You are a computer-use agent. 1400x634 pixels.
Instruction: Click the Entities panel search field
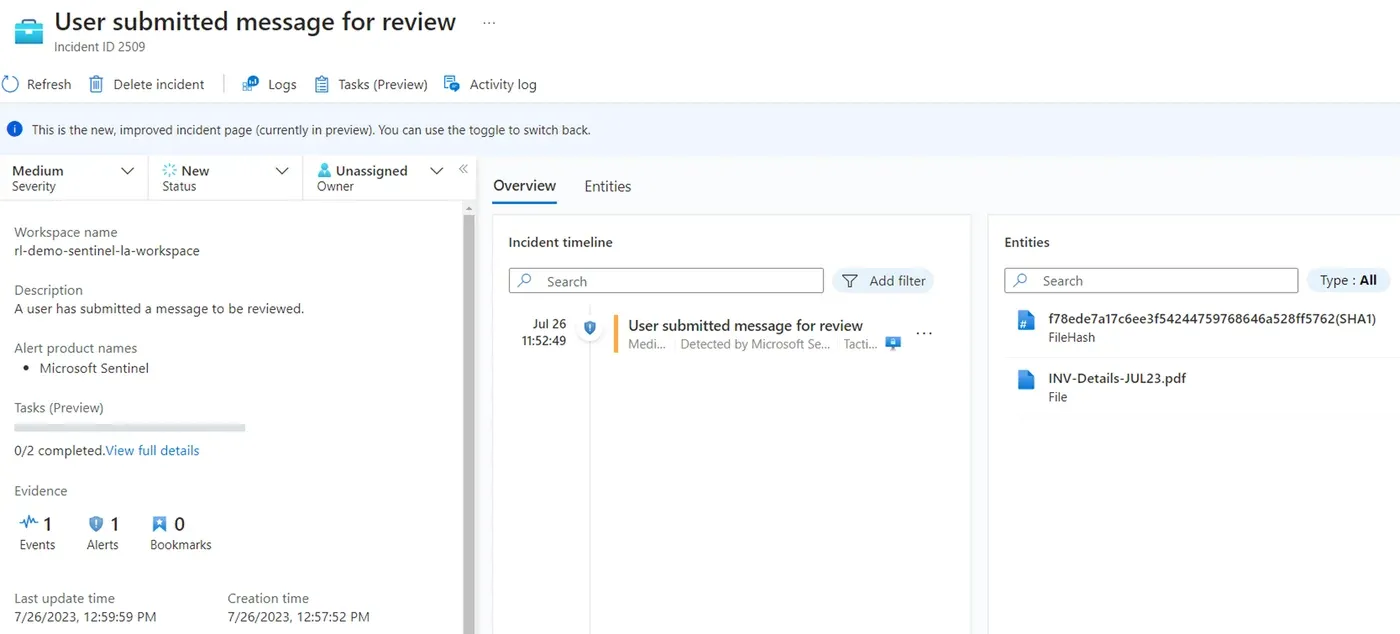coord(1151,281)
